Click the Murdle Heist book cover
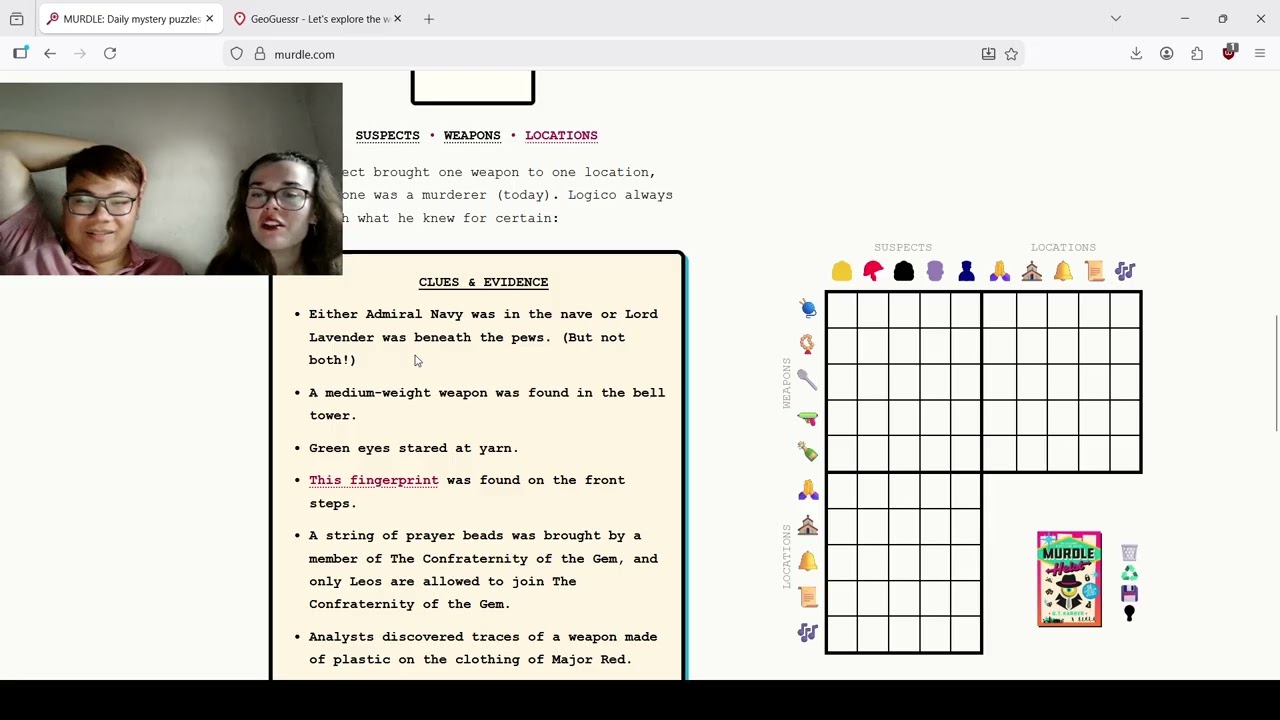The height and width of the screenshot is (720, 1280). click(x=1069, y=579)
